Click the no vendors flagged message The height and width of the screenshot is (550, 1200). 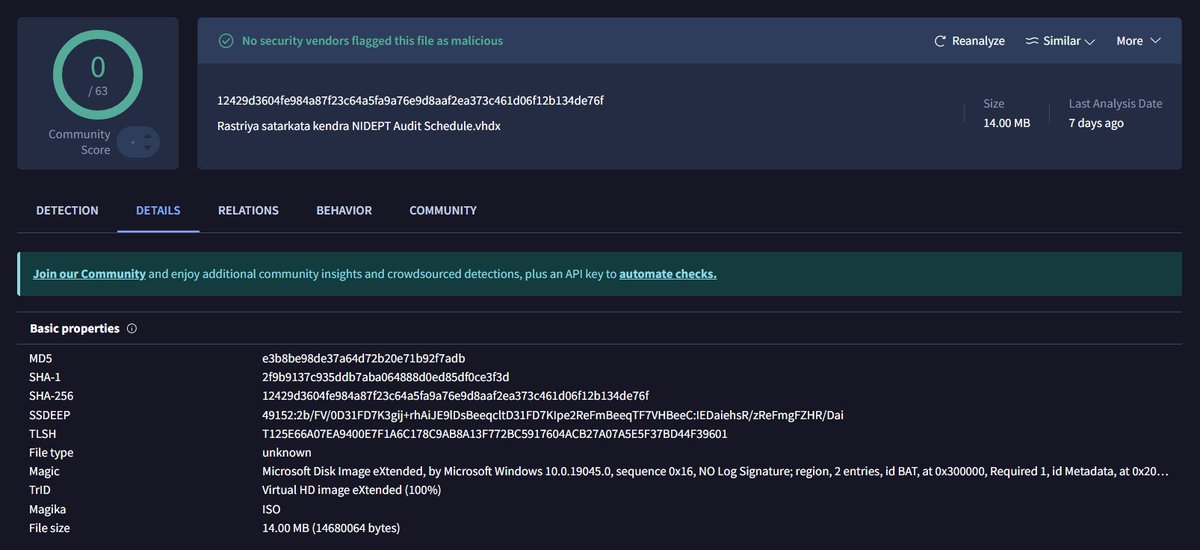[x=373, y=41]
